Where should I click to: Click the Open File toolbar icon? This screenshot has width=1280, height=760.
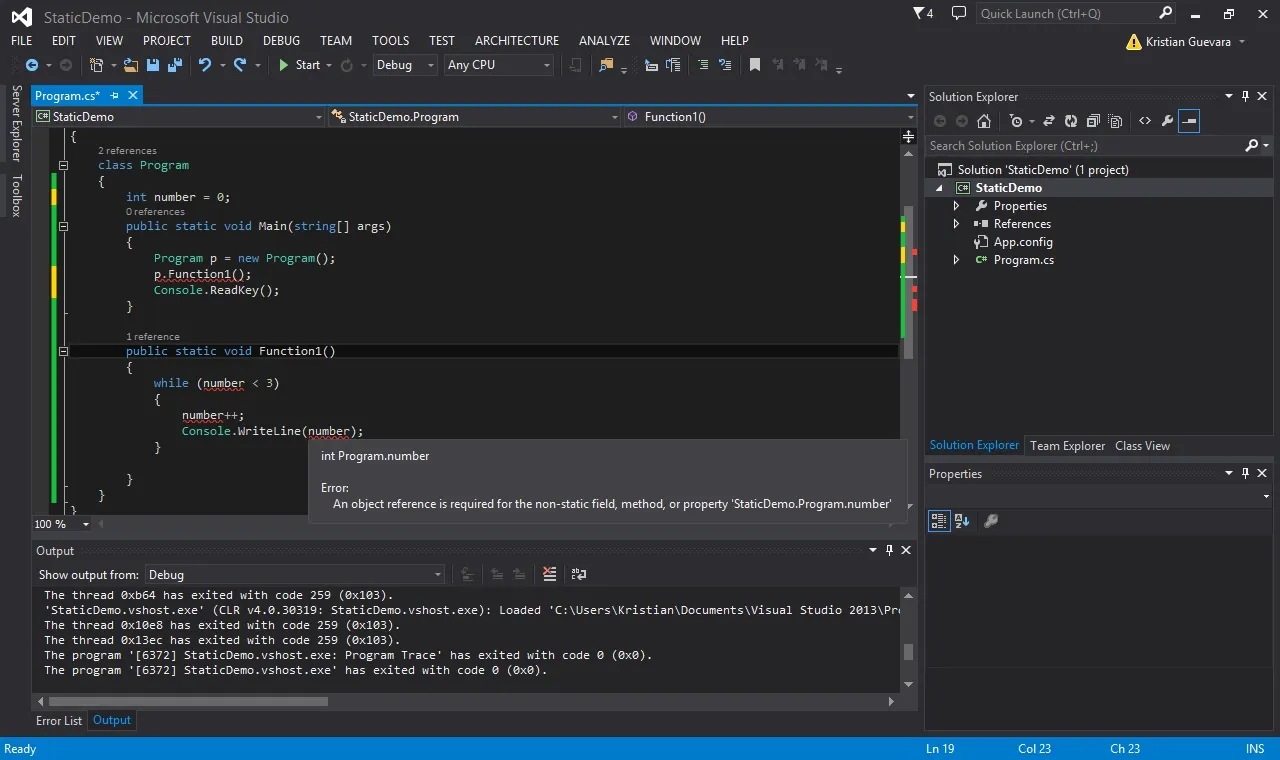coord(131,65)
